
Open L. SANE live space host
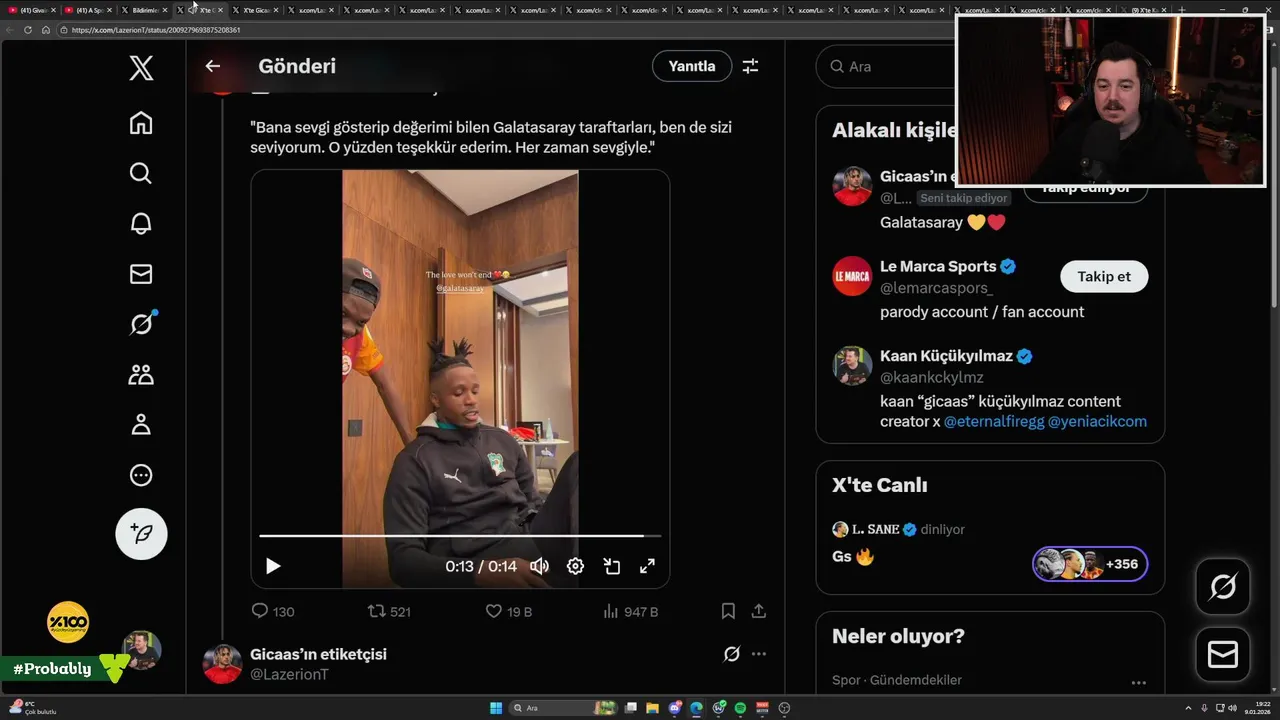coord(875,529)
